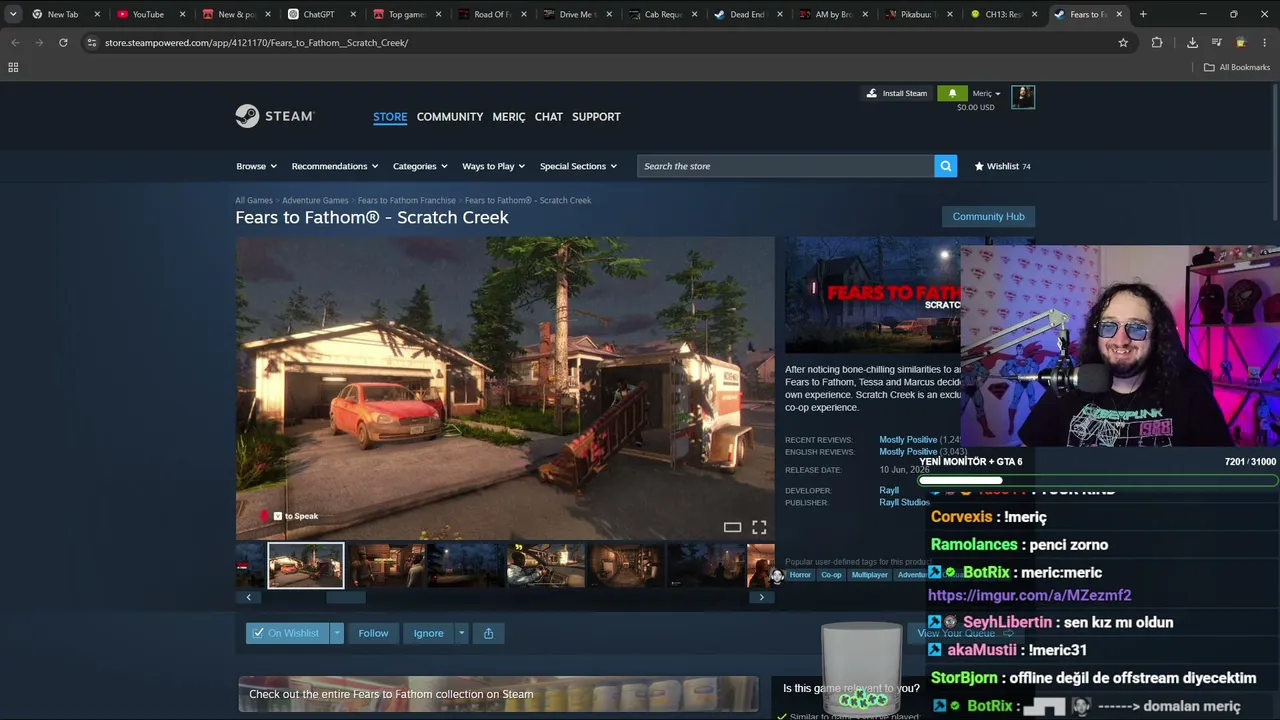This screenshot has height=720, width=1280.
Task: Open the COMMUNITY menu
Action: click(x=450, y=117)
